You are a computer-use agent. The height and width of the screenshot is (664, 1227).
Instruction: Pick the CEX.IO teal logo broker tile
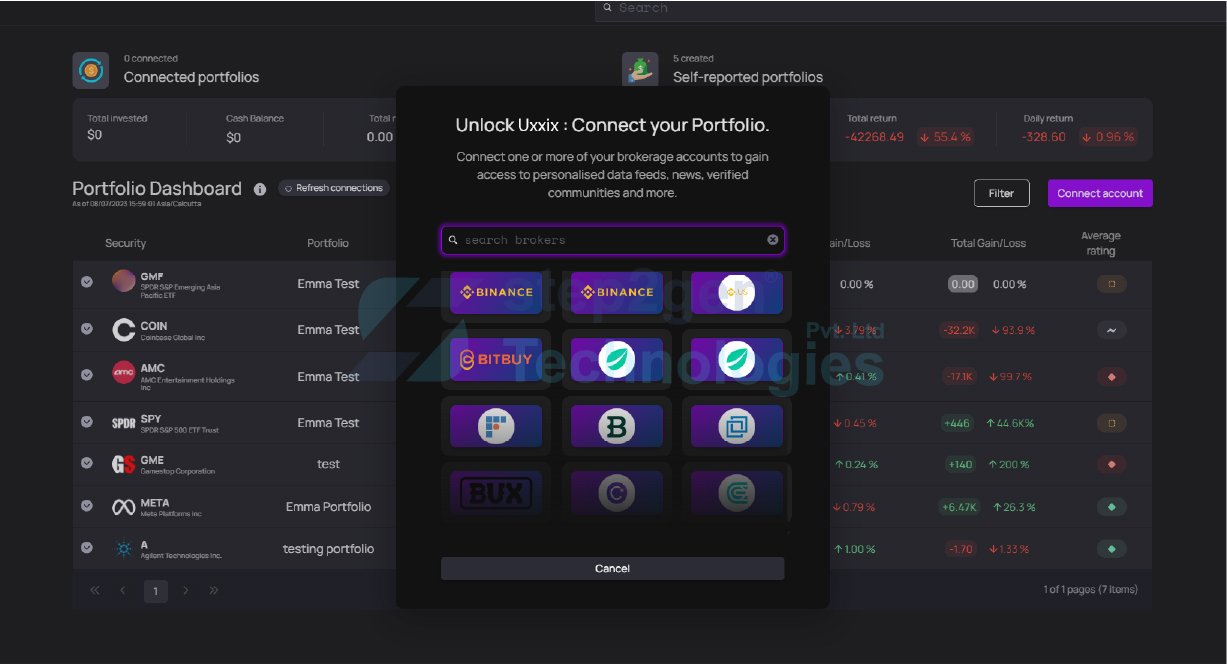pyautogui.click(x=737, y=493)
